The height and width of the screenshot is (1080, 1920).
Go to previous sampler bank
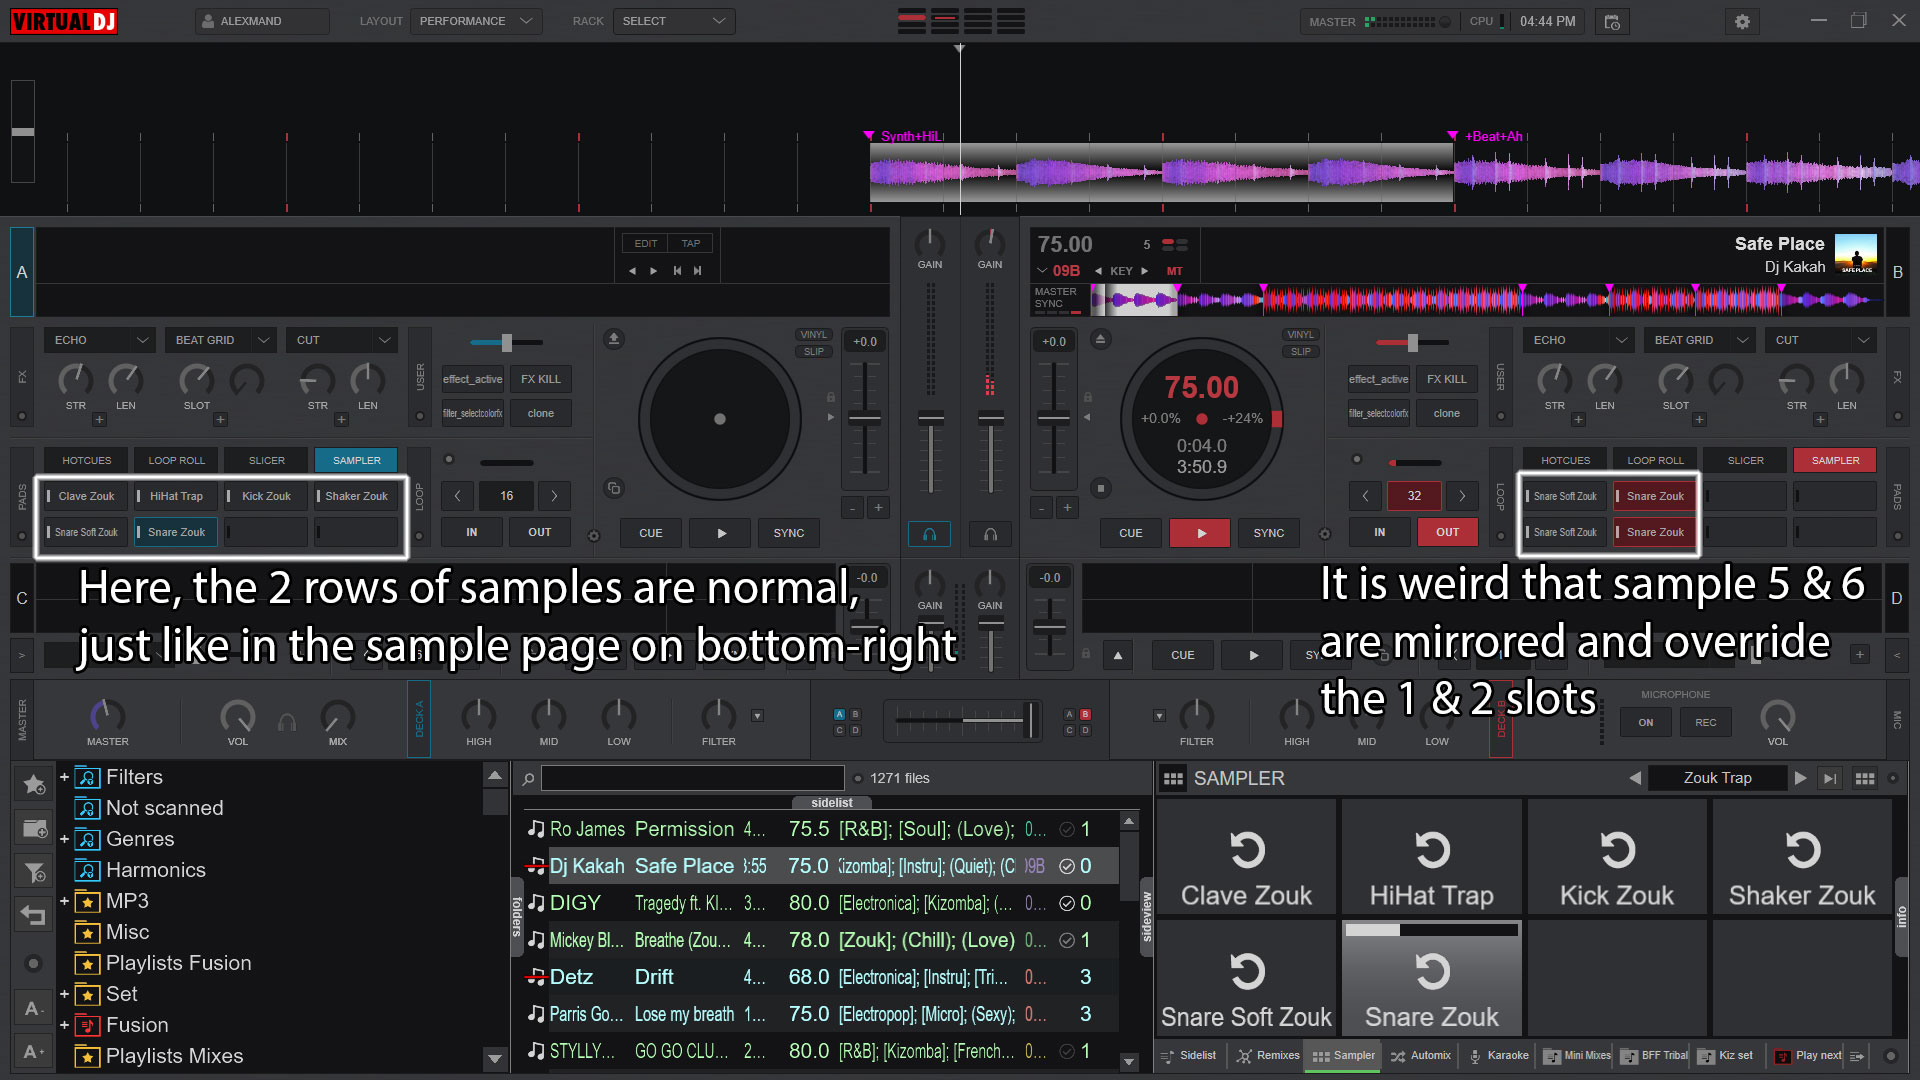(x=1635, y=778)
